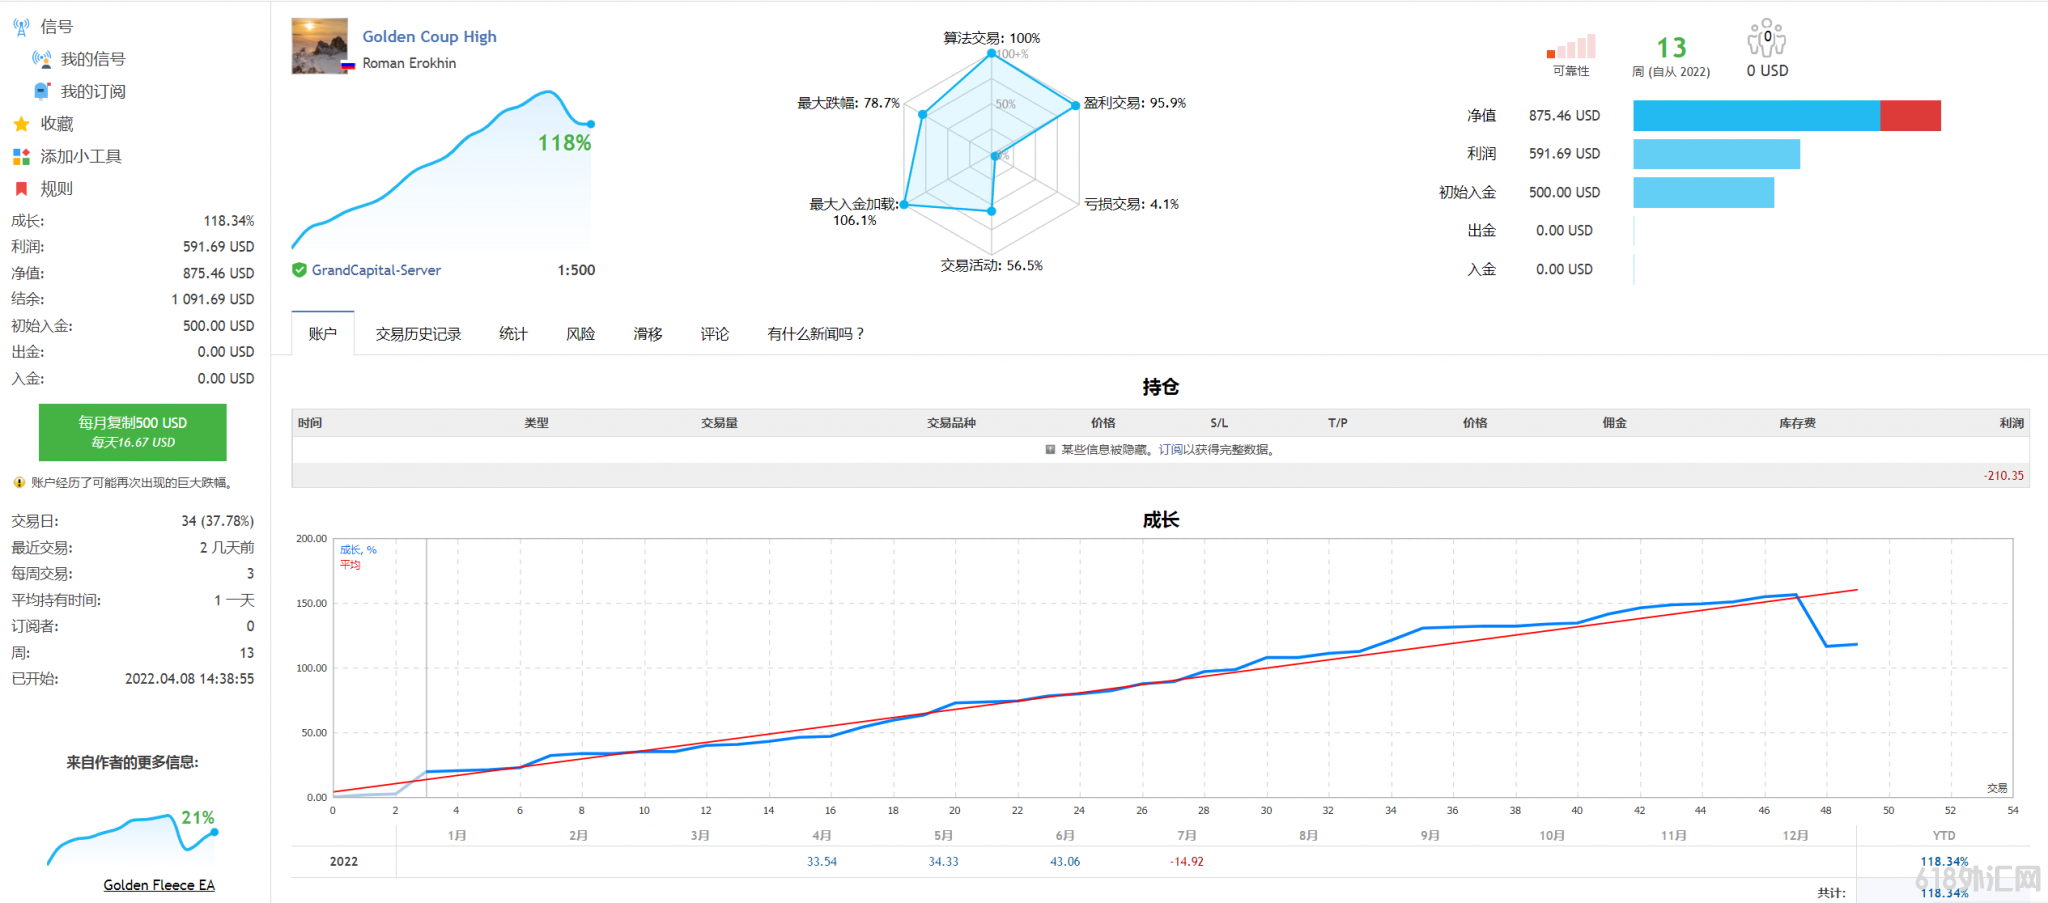Click the 最大跌幅: 78.7% radar label
The image size is (2048, 903).
(849, 103)
